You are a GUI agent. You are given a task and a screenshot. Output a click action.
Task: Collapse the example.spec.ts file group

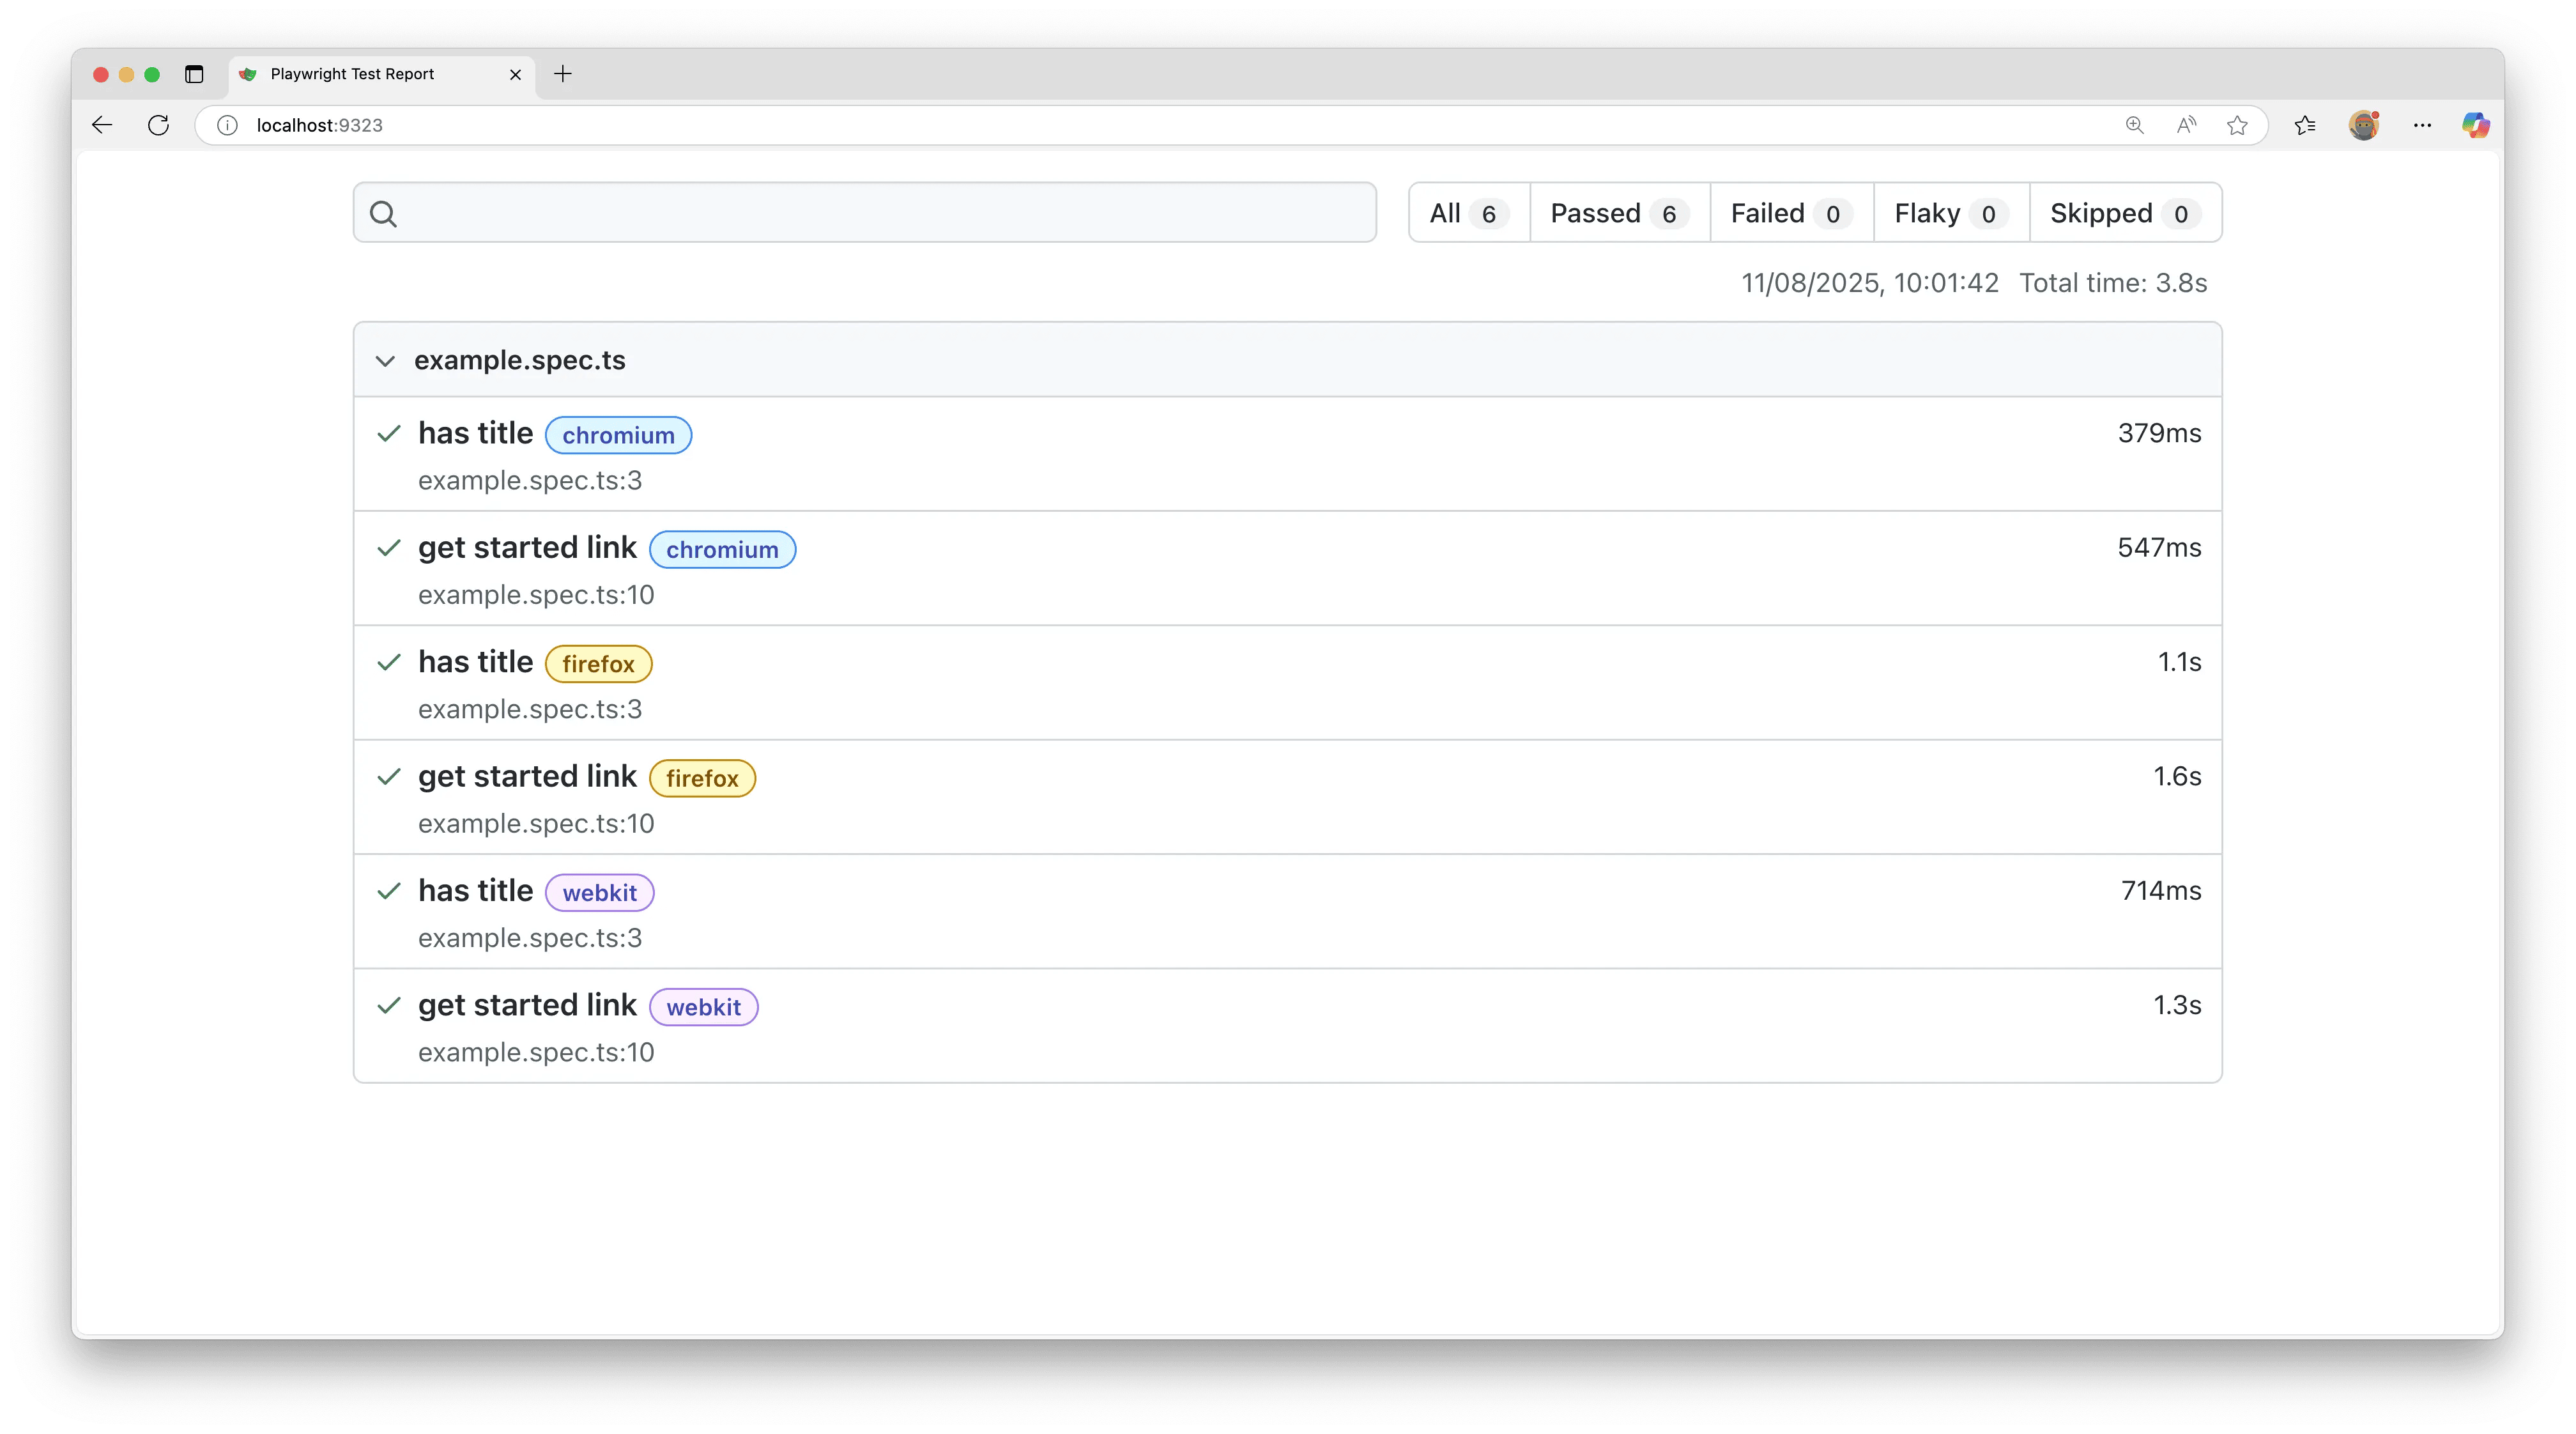(x=385, y=361)
